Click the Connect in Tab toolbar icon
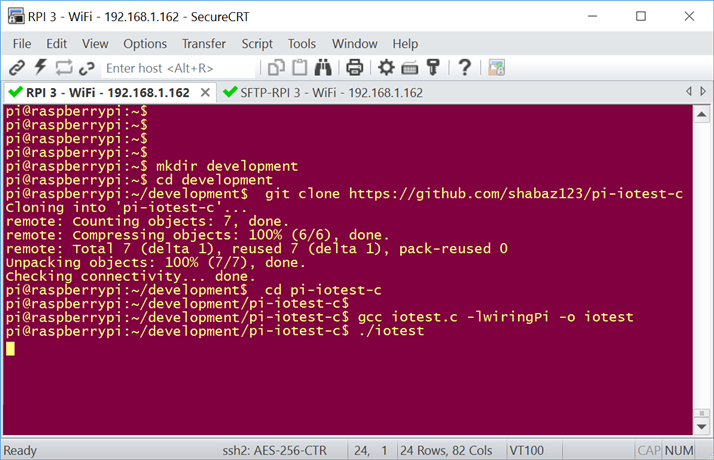The image size is (714, 460). pyautogui.click(x=64, y=68)
